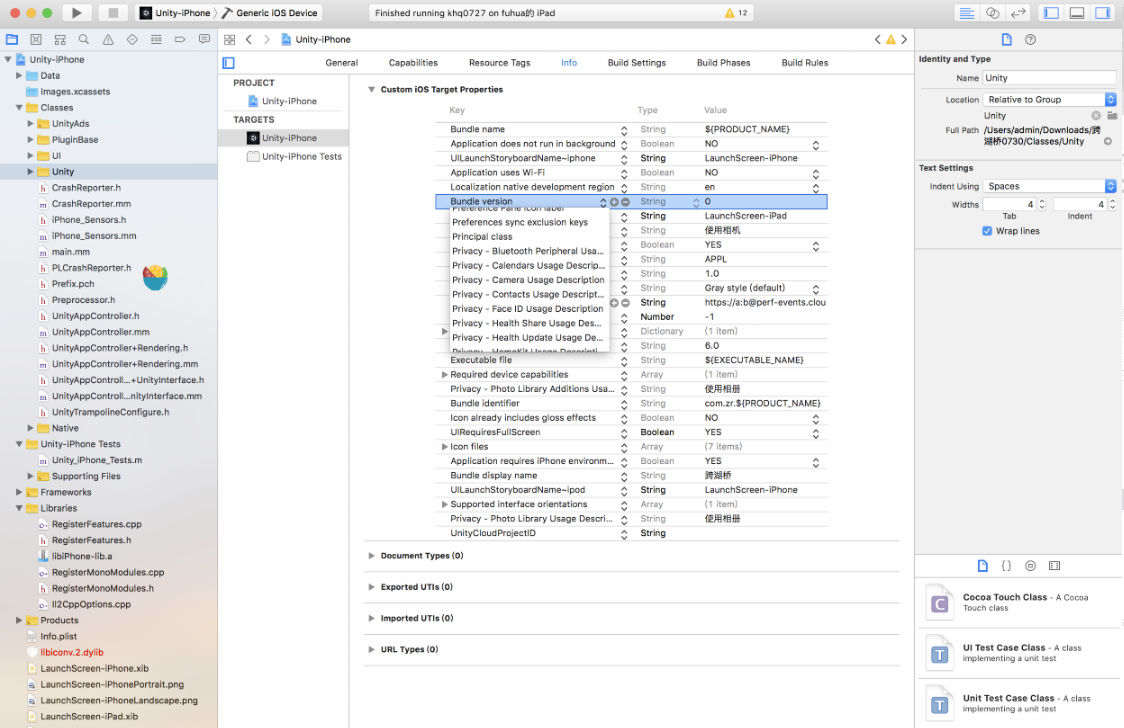1124x728 pixels.
Task: Switch to the Assistant editor
Action: click(992, 13)
